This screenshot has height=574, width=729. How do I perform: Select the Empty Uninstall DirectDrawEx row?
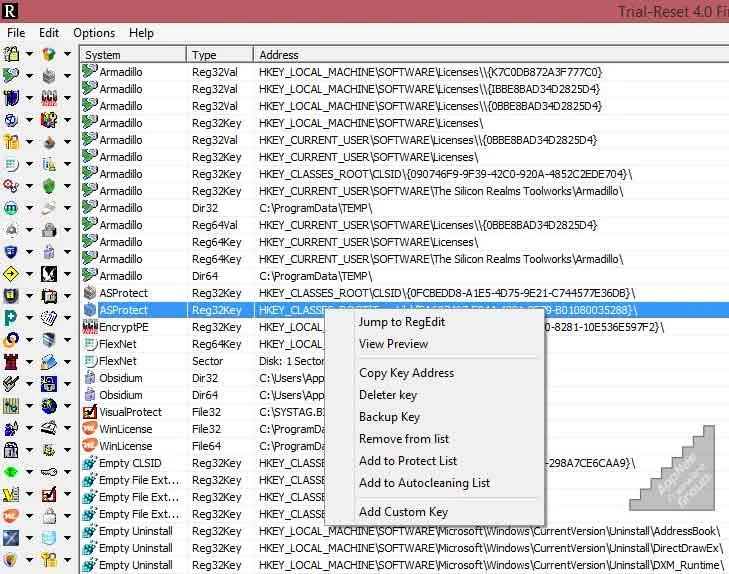[x=404, y=548]
